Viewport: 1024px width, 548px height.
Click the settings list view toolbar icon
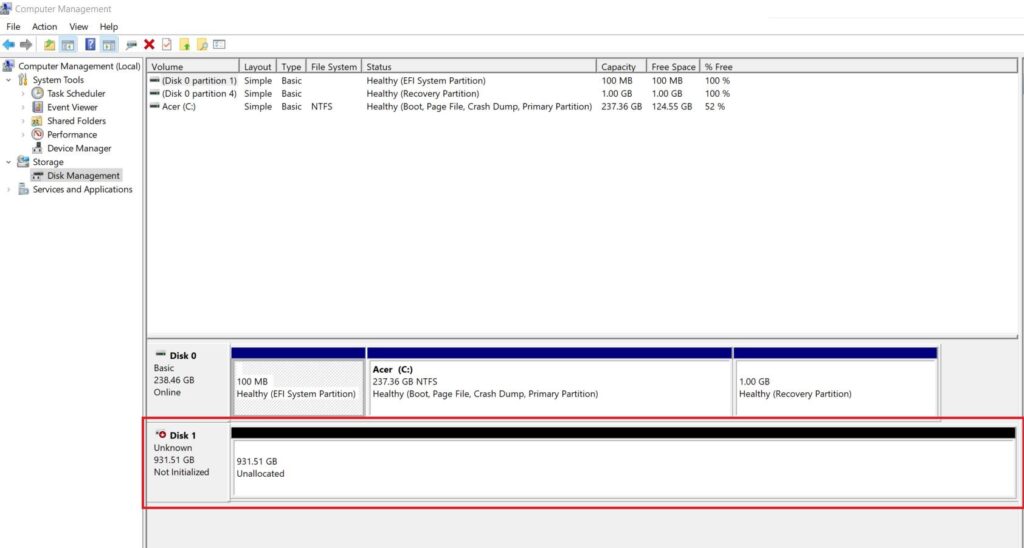pyautogui.click(x=219, y=44)
